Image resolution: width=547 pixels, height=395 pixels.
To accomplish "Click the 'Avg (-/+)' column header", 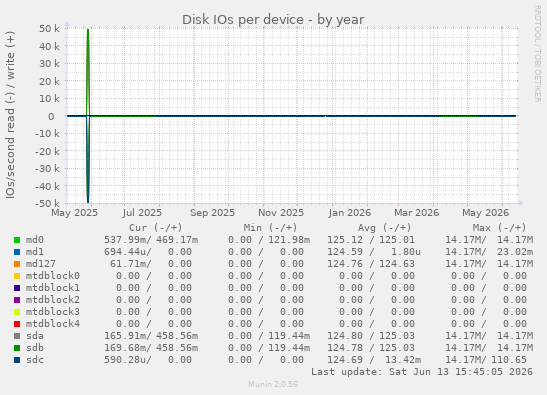I will tap(385, 228).
